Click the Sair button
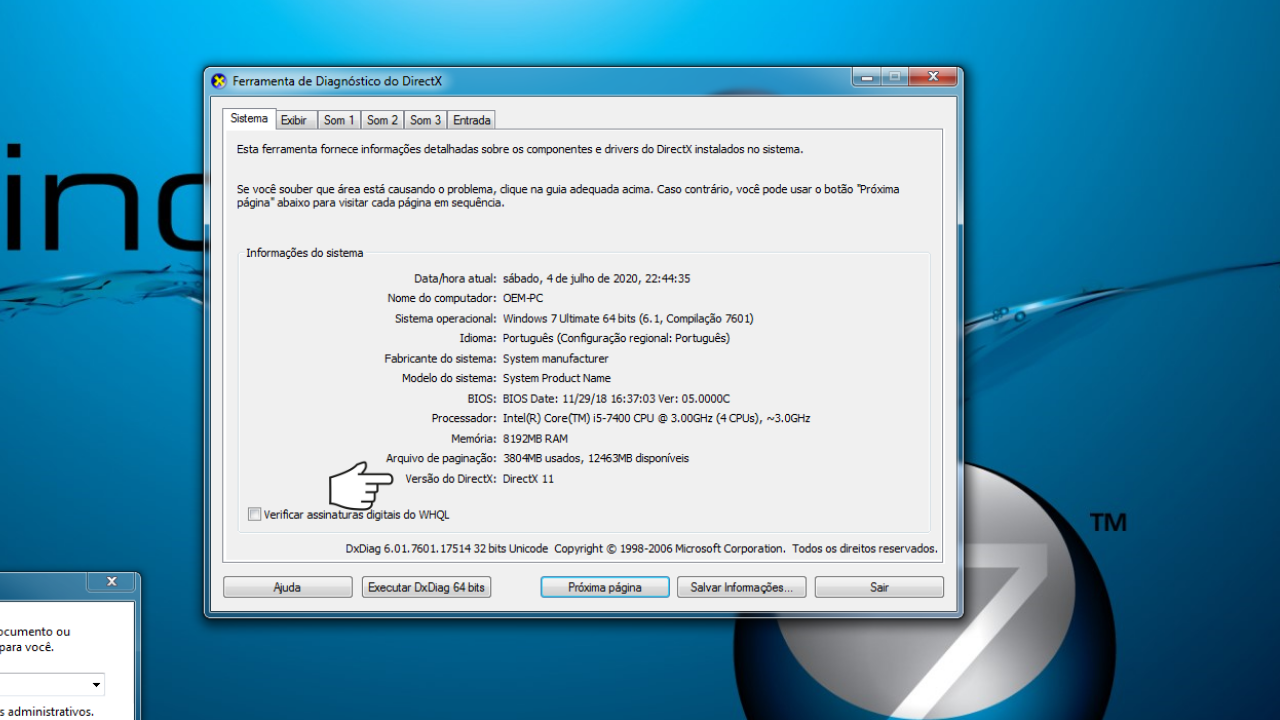The image size is (1280, 720). (879, 587)
